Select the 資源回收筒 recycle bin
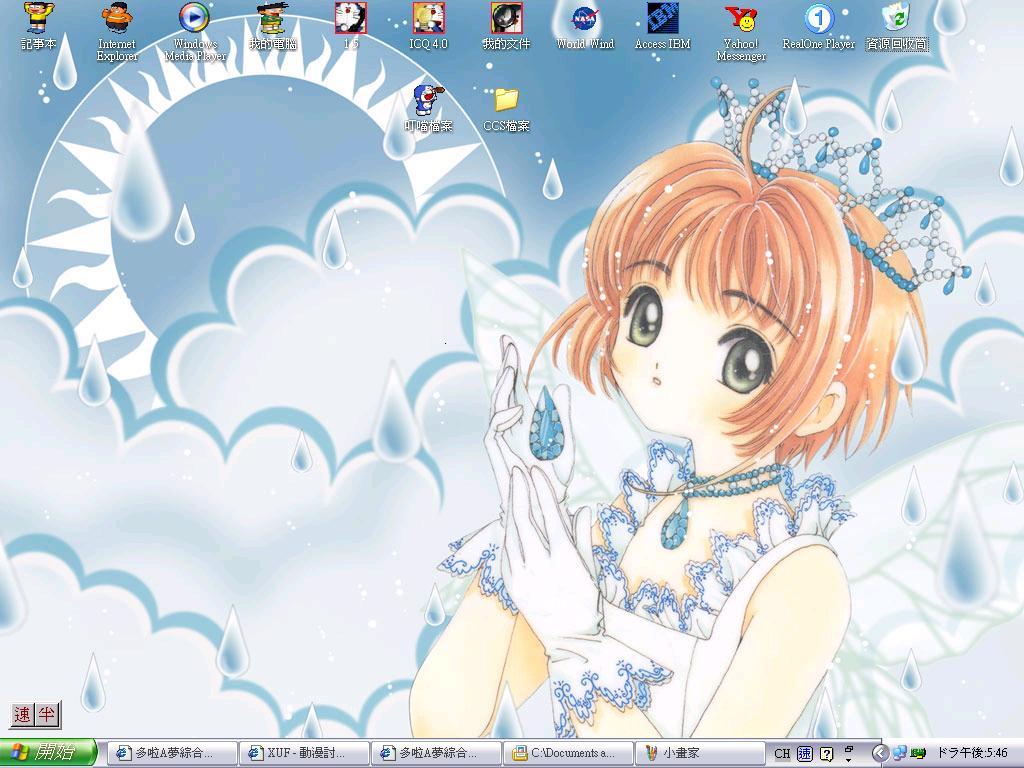 [x=897, y=26]
